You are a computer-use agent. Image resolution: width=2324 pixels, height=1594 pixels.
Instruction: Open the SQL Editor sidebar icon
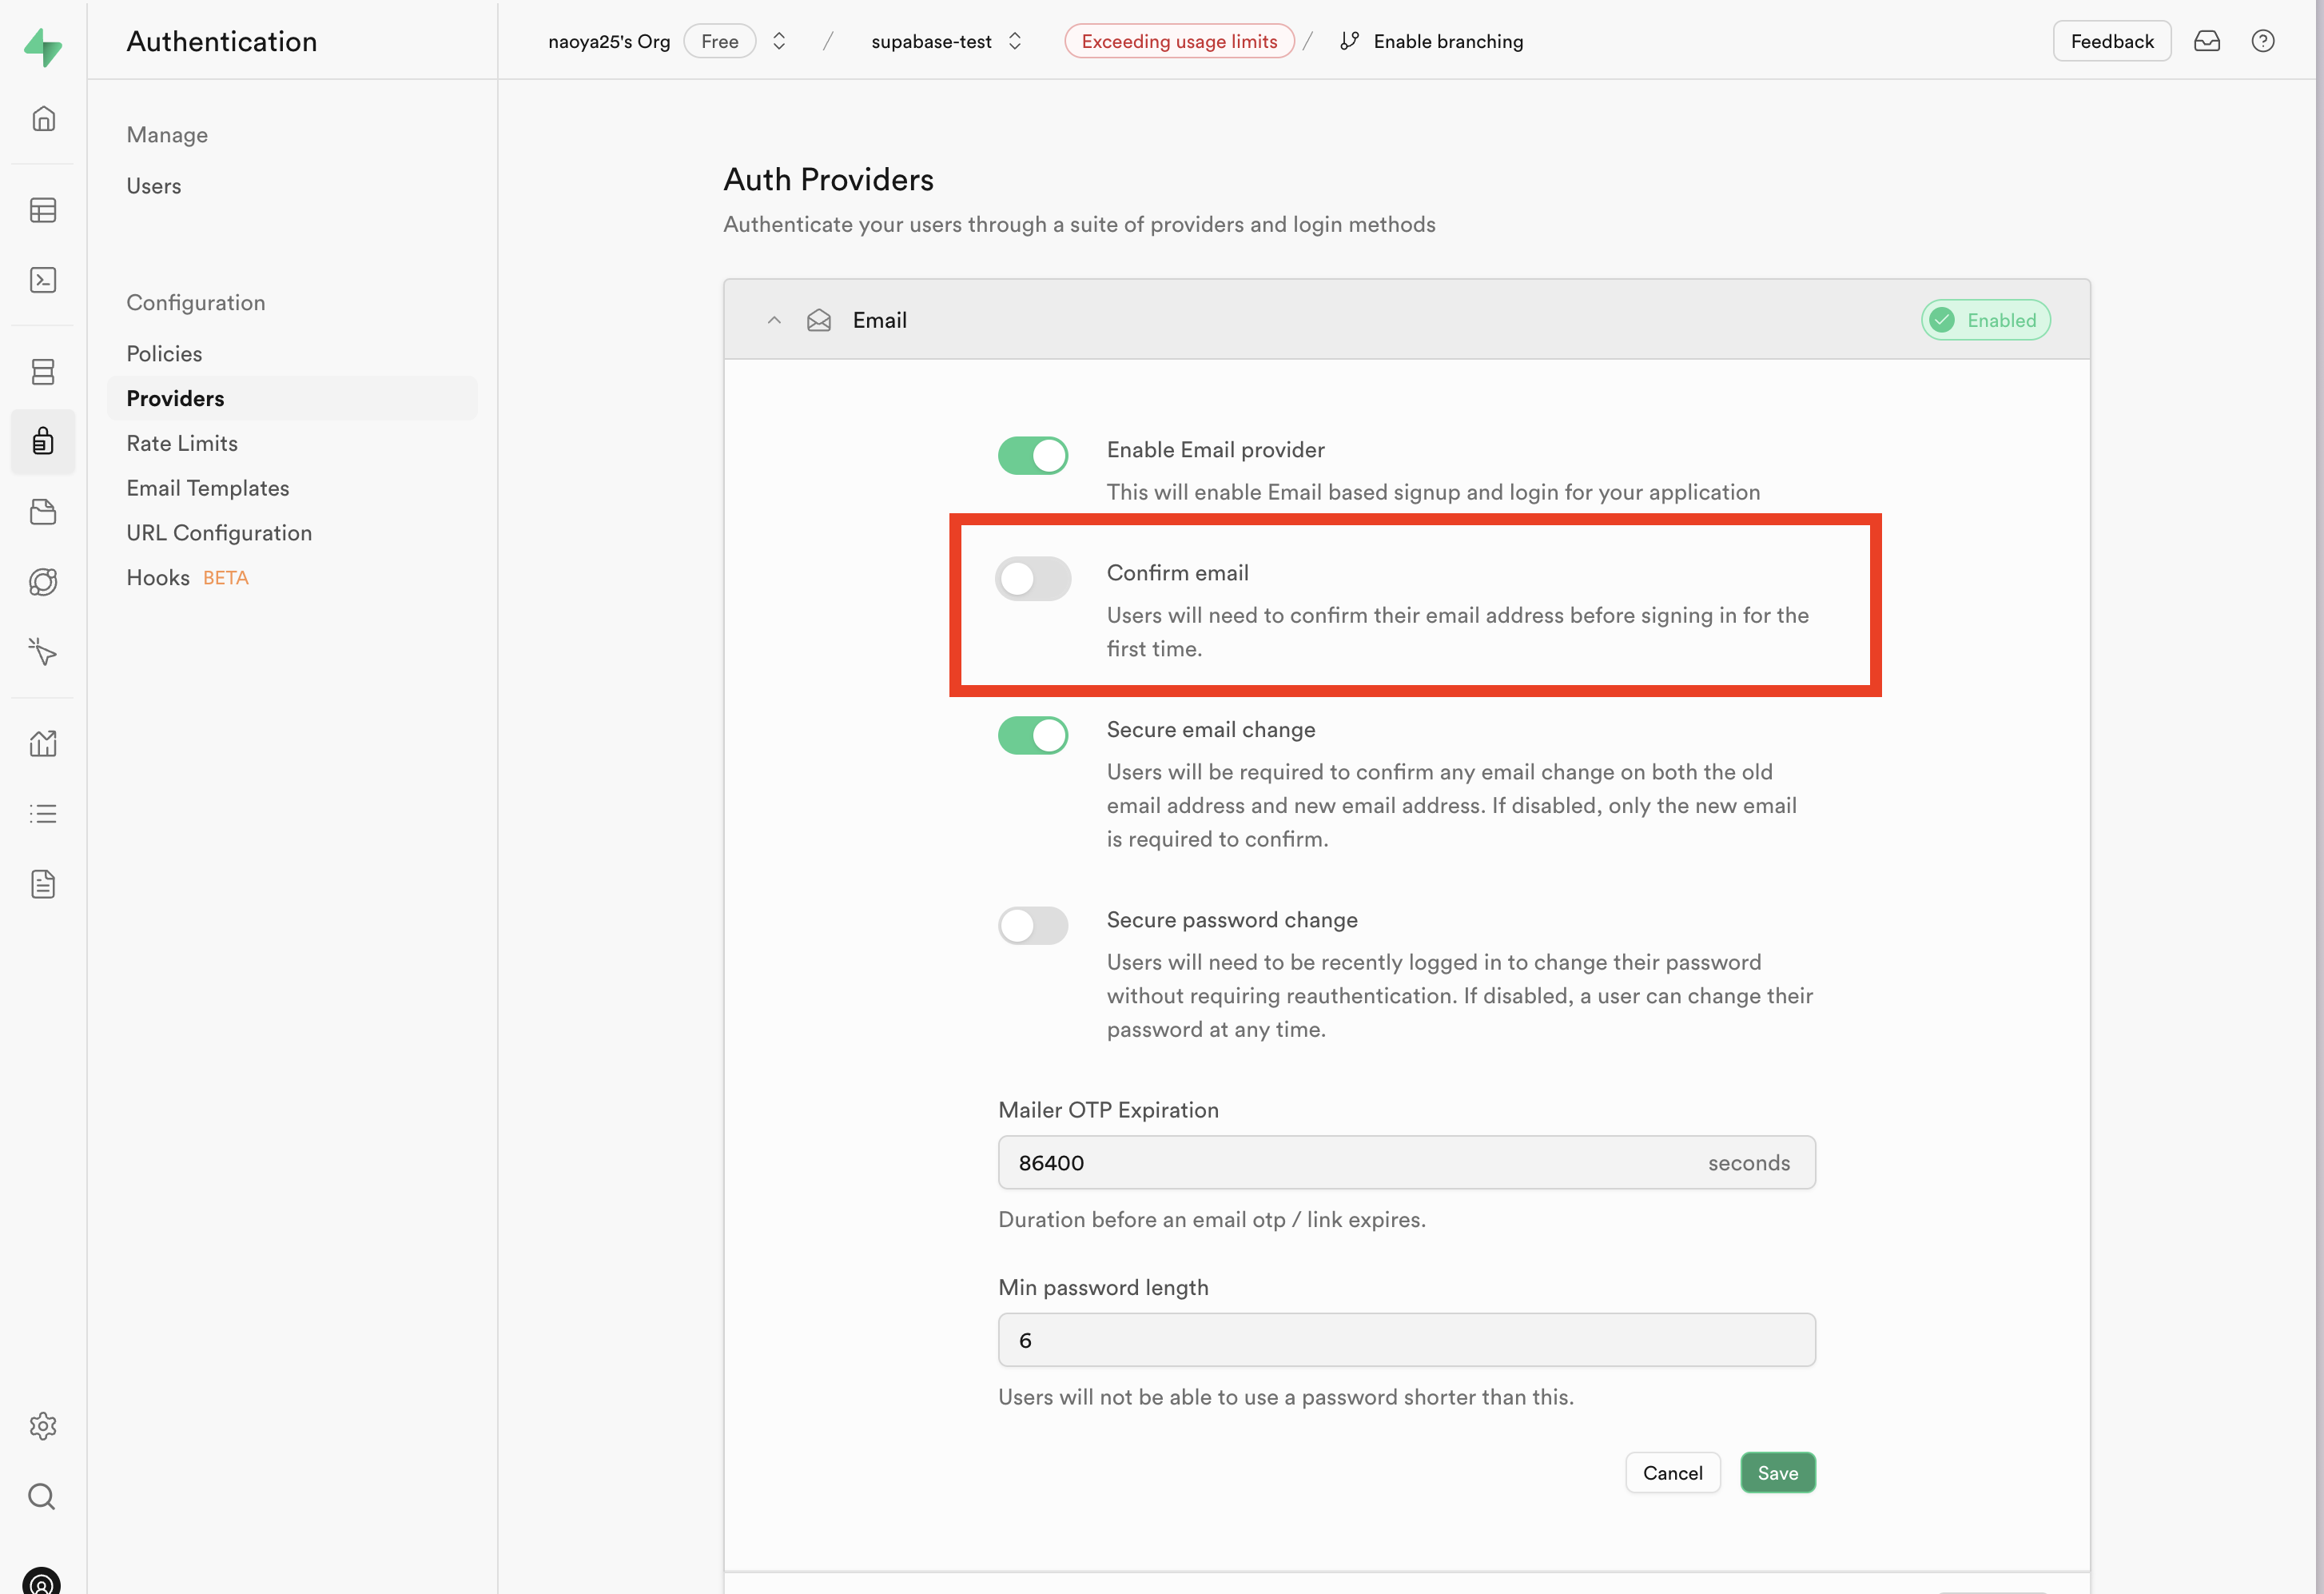click(43, 280)
